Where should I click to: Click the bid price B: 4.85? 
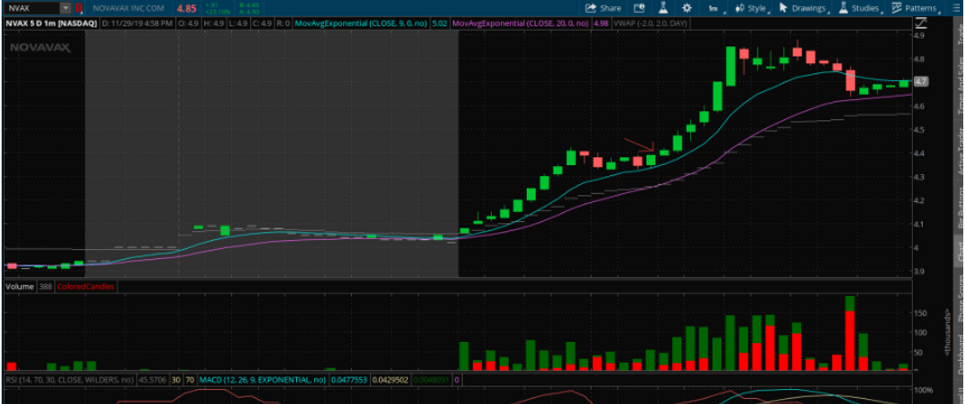click(x=249, y=5)
